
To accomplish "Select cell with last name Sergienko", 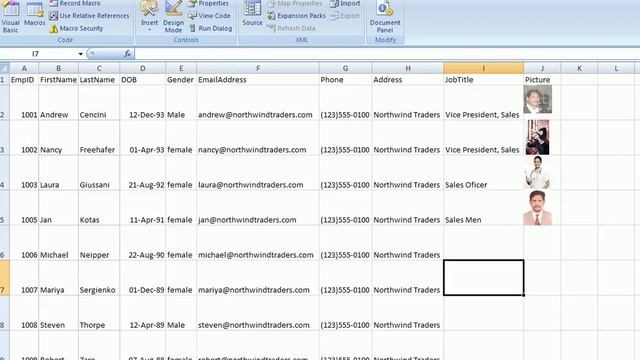I will coord(99,278).
